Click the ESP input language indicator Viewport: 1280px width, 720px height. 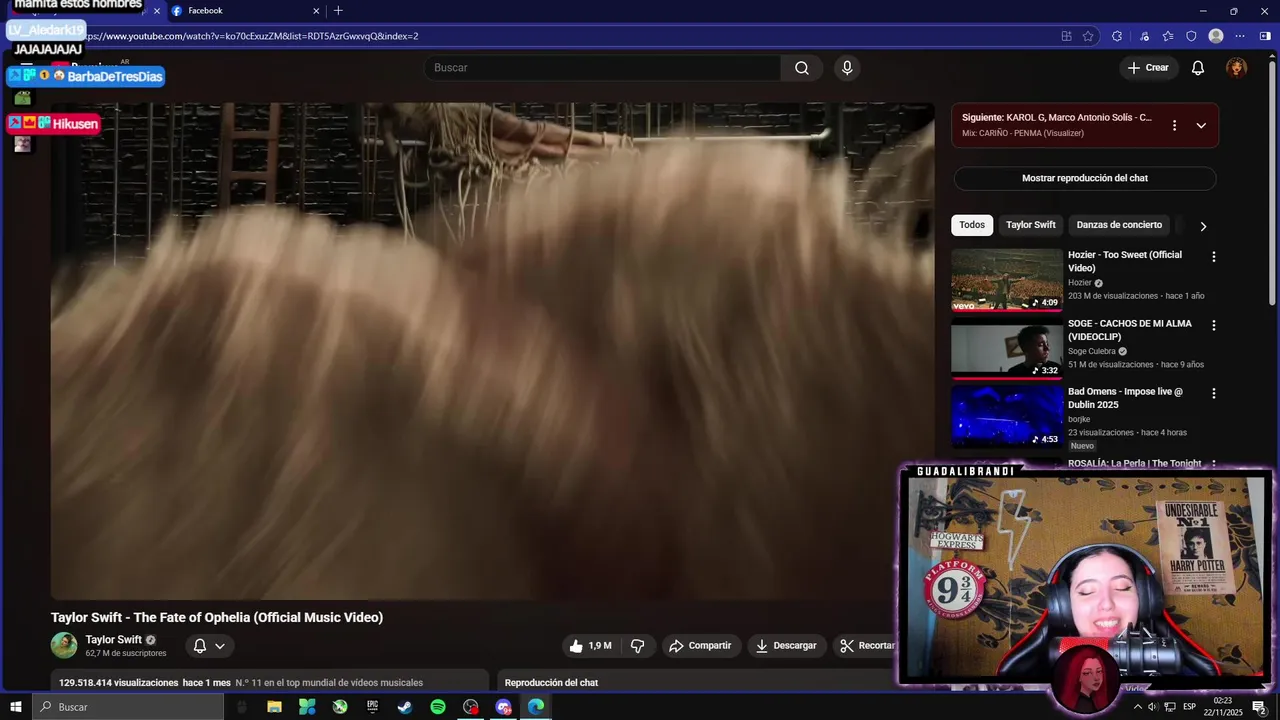point(1189,707)
